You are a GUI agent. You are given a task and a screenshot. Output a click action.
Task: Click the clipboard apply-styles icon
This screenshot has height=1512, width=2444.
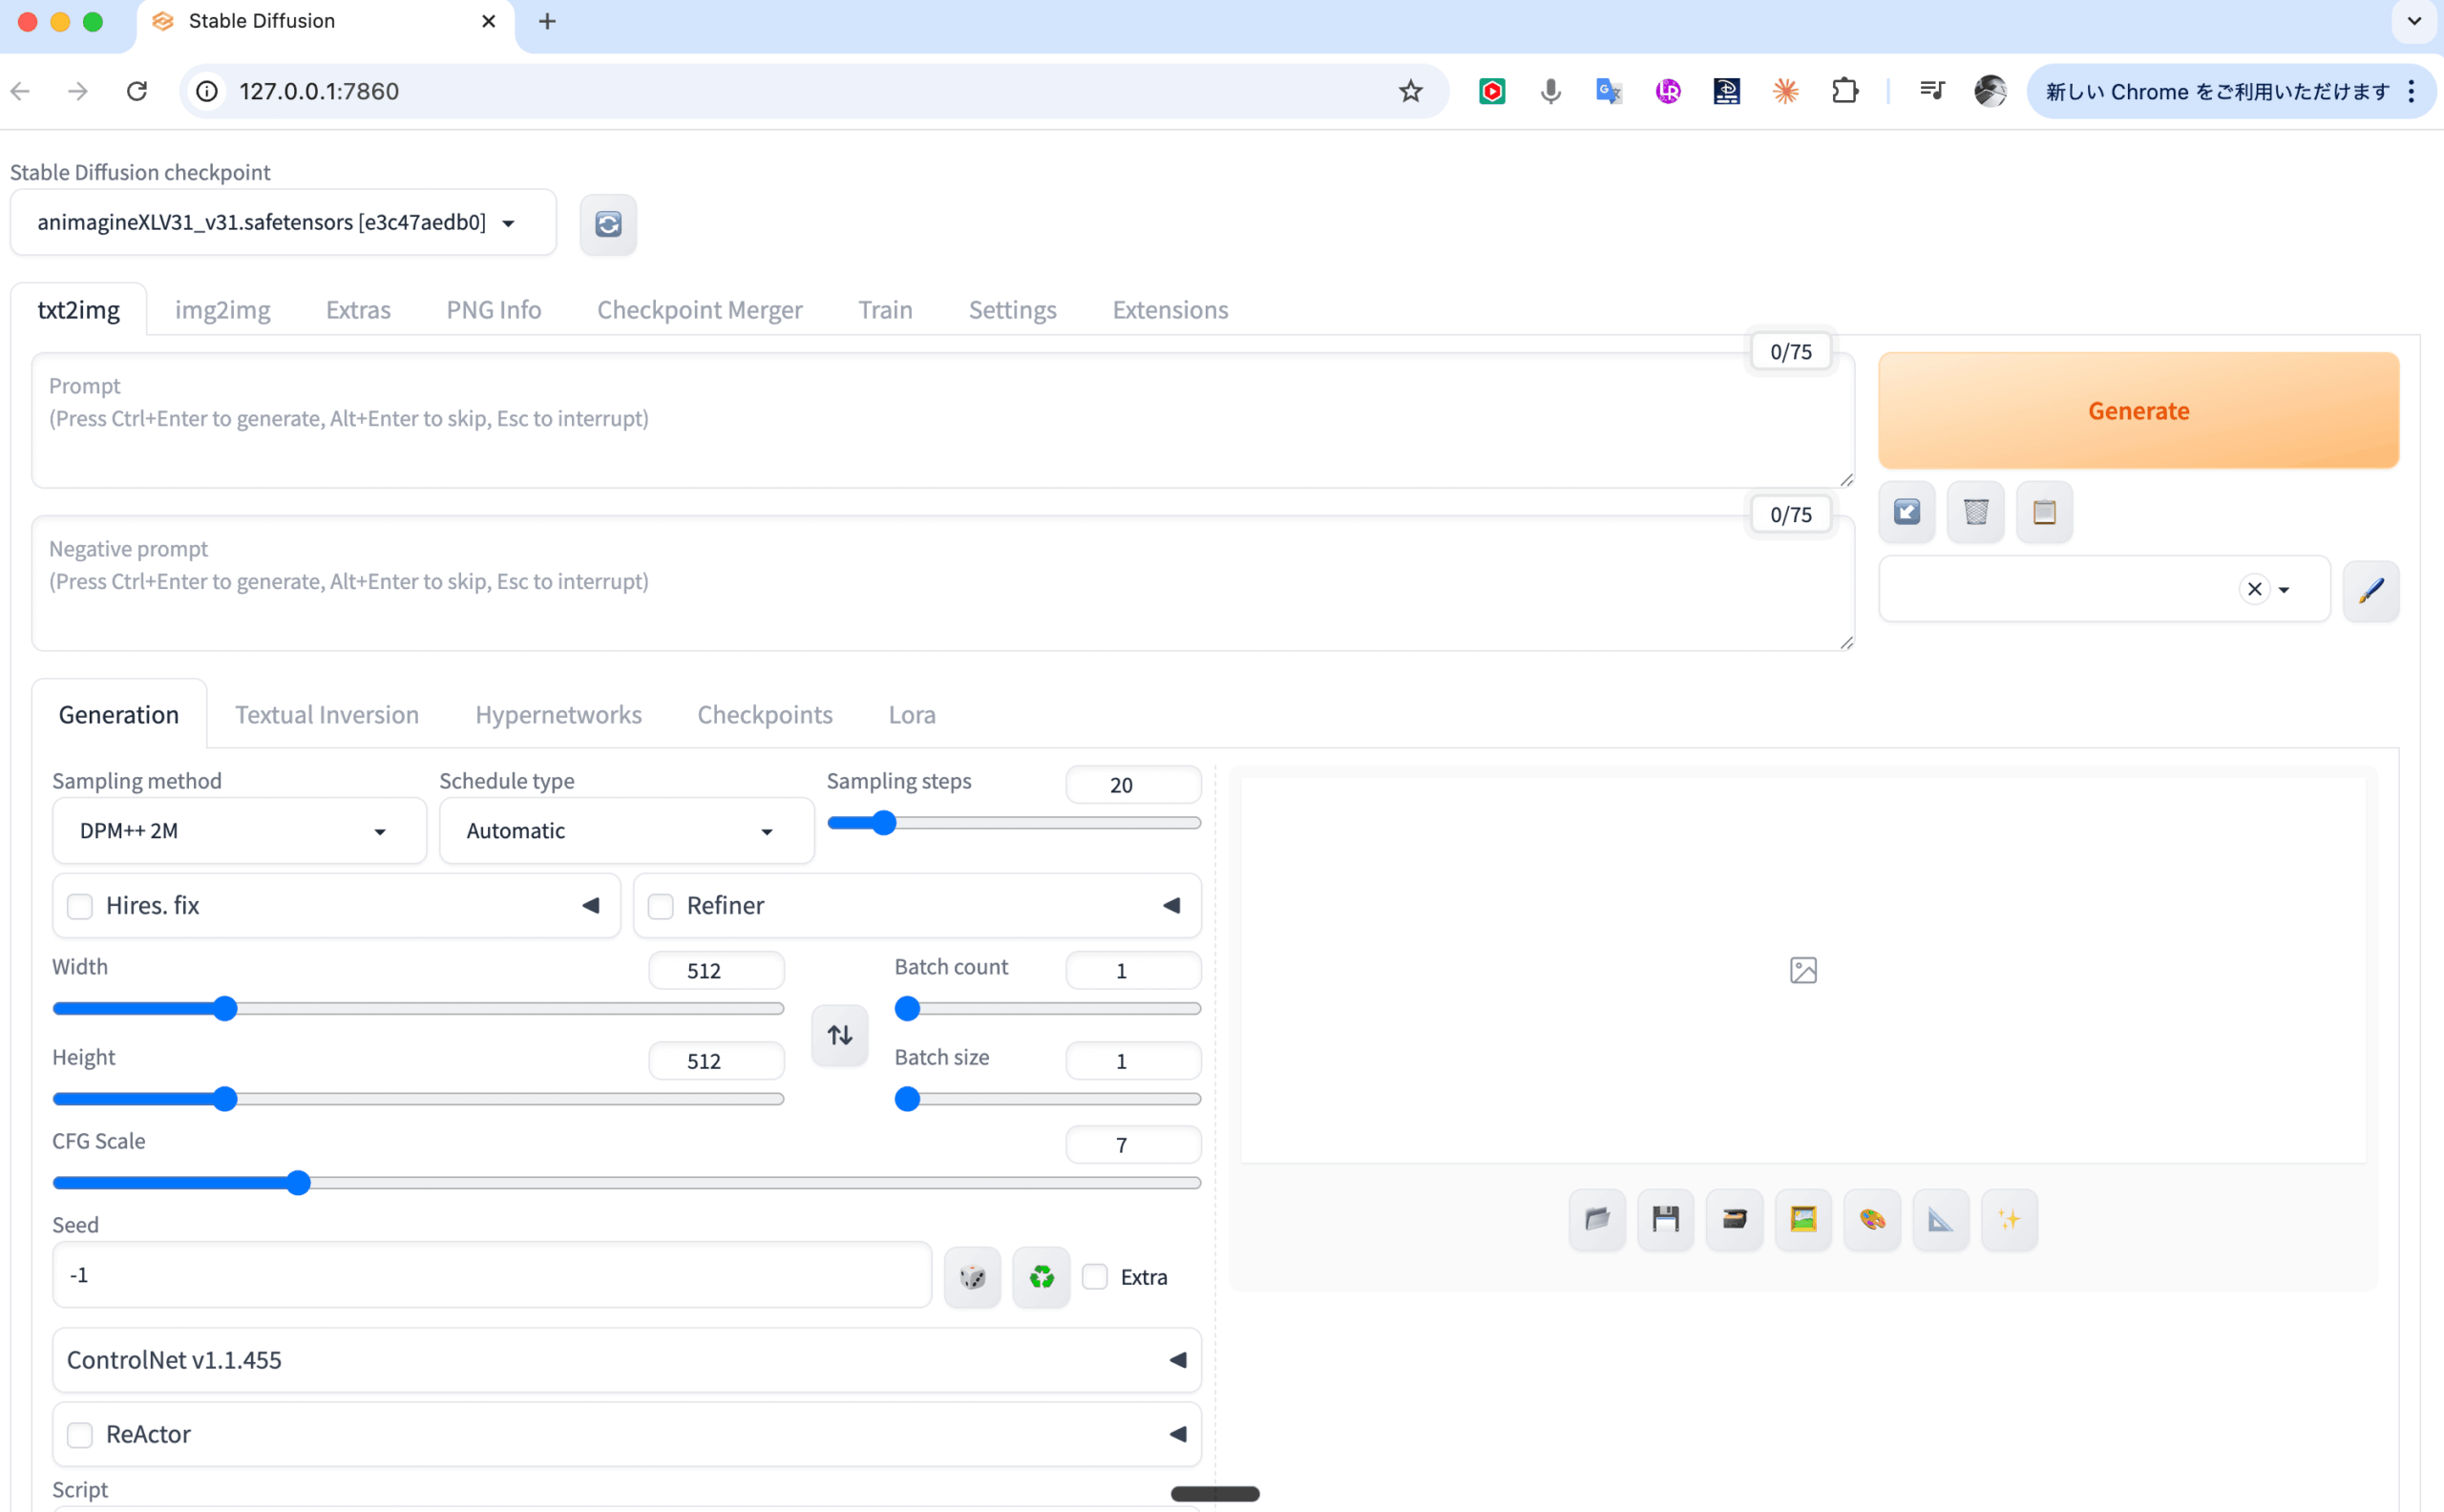pos(2044,512)
